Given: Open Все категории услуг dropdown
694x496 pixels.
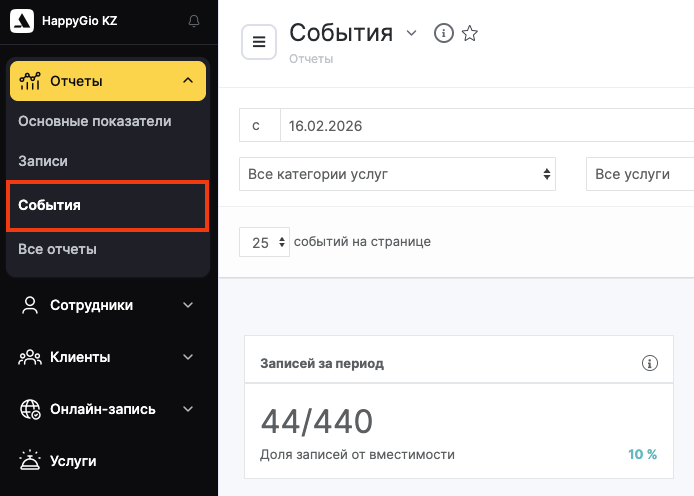Looking at the screenshot, I should coord(397,174).
